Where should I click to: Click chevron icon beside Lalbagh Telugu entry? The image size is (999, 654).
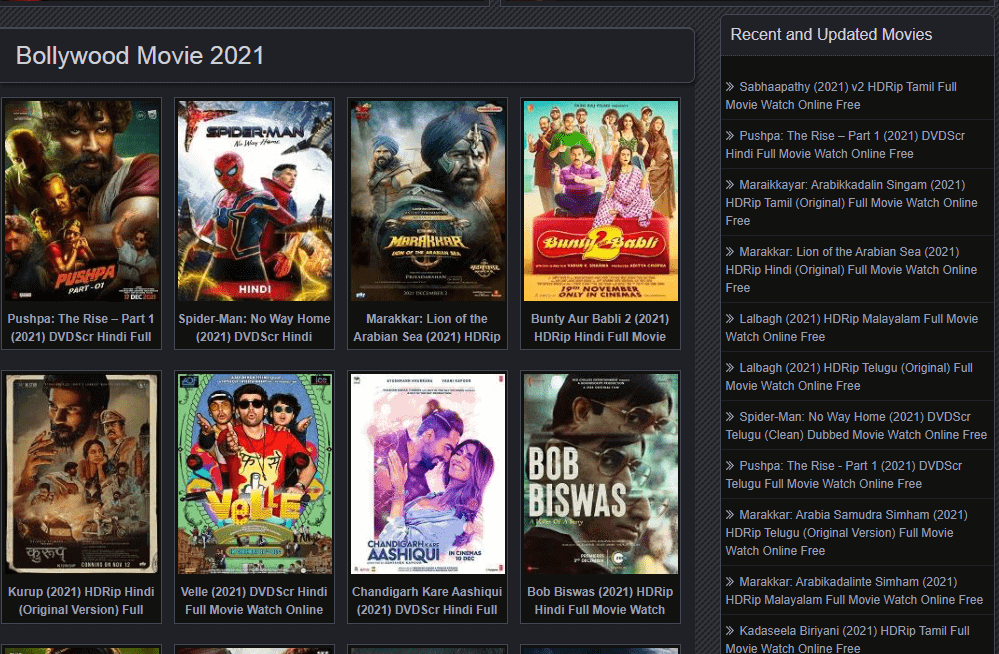pos(730,367)
